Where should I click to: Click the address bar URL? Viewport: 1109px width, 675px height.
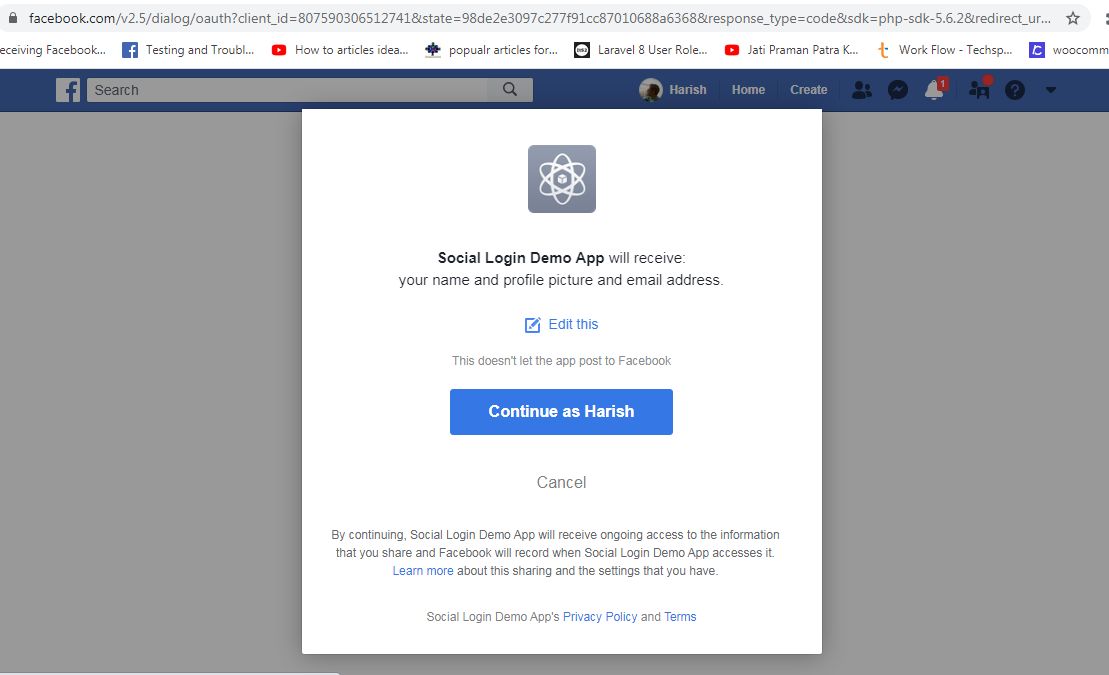540,18
